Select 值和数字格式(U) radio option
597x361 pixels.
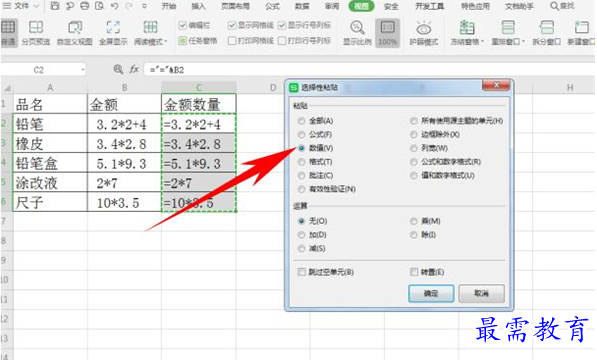[x=414, y=176]
